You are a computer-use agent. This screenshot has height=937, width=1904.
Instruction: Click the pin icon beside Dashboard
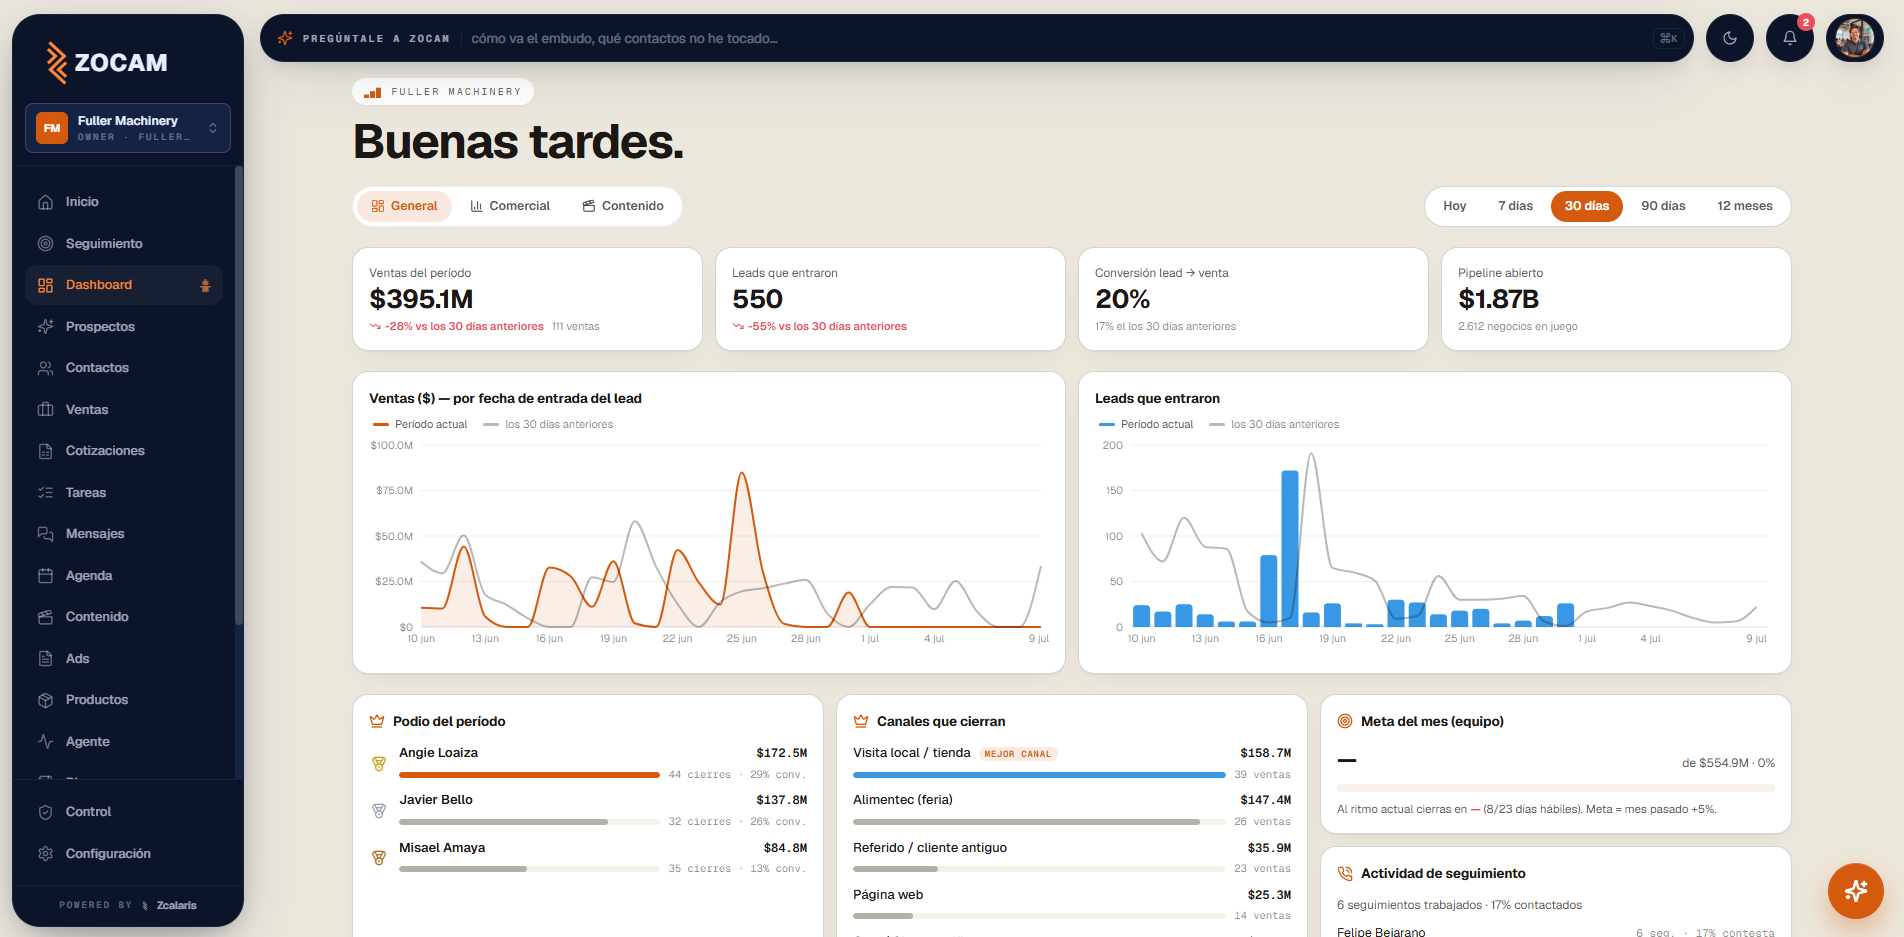205,285
